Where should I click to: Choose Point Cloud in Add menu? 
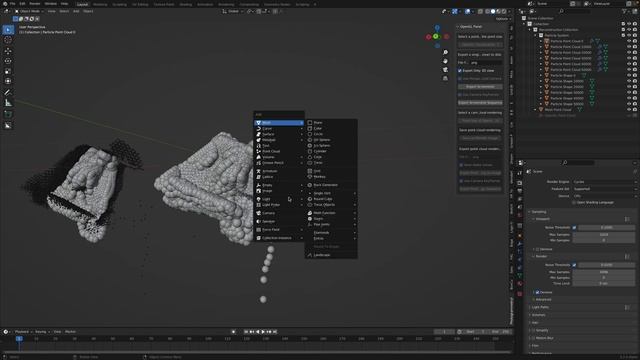279,151
